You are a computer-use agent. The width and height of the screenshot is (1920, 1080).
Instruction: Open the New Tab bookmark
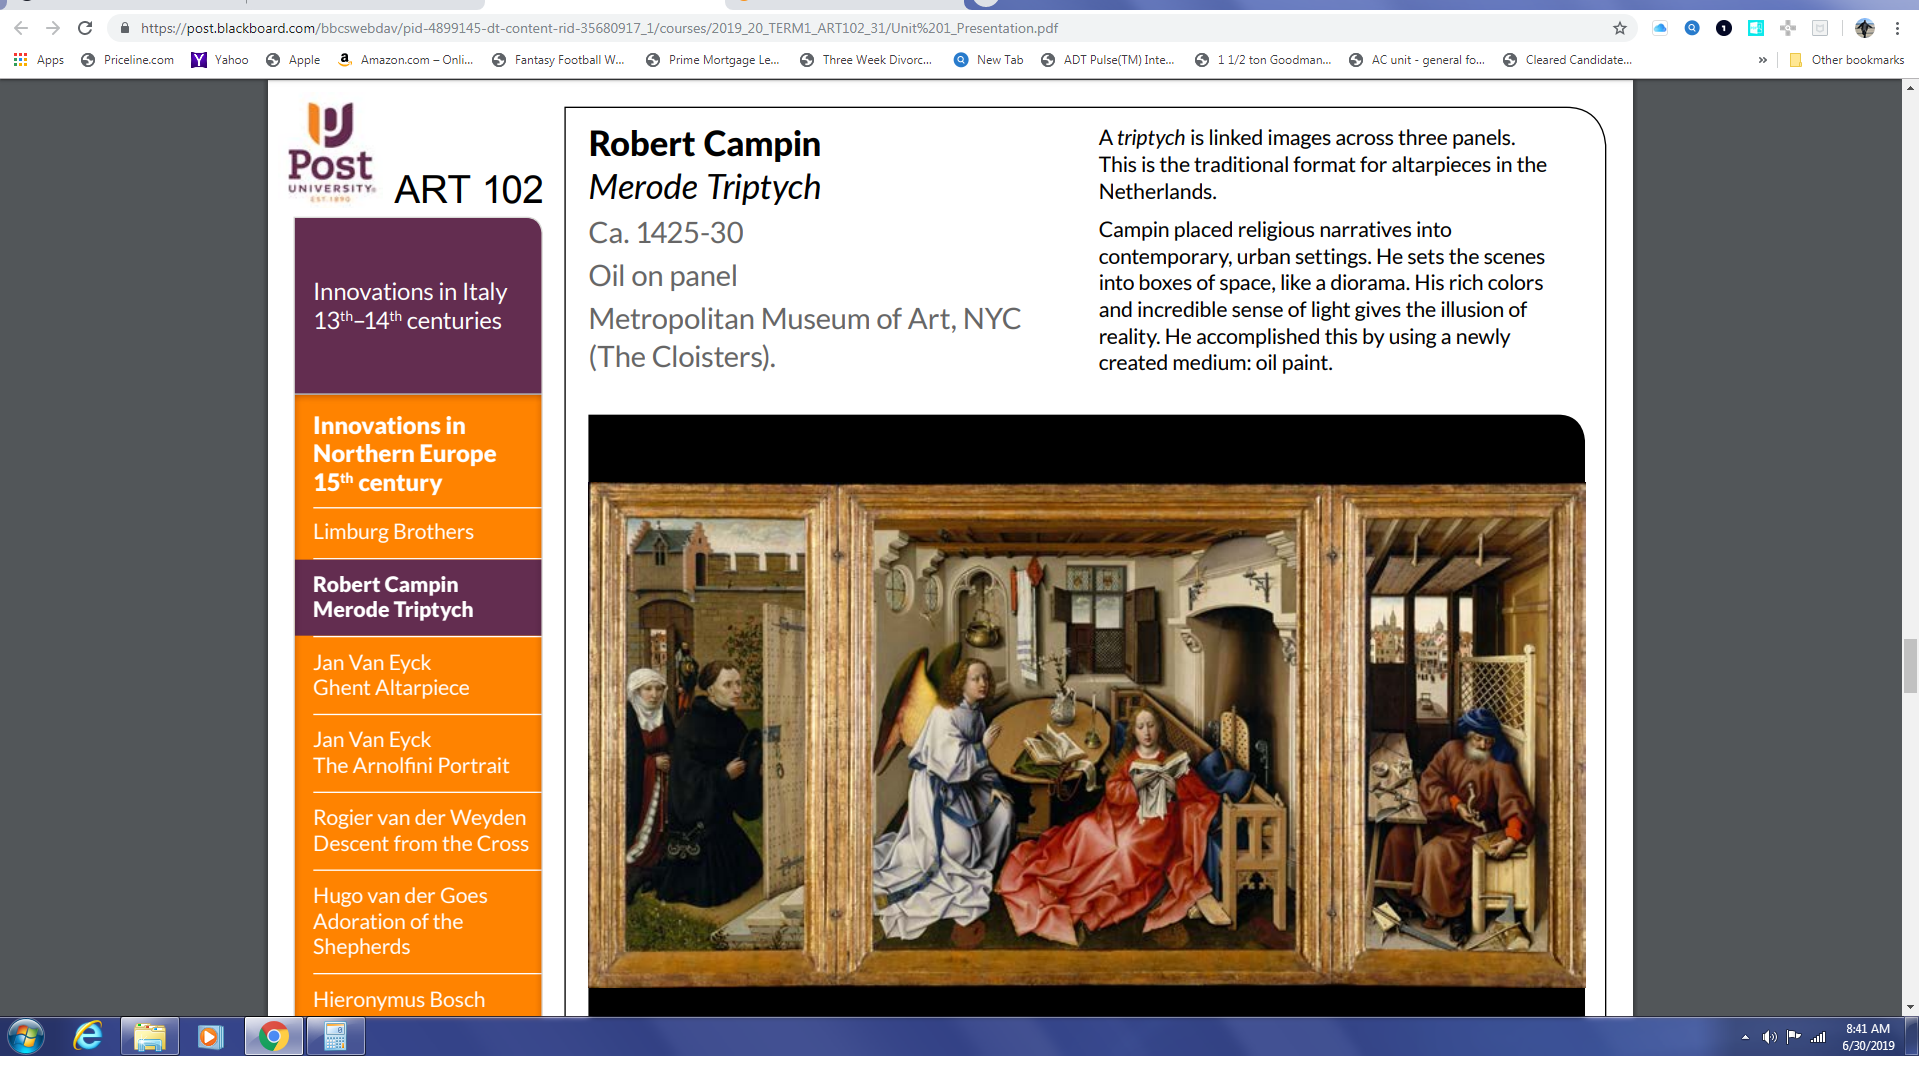point(989,60)
